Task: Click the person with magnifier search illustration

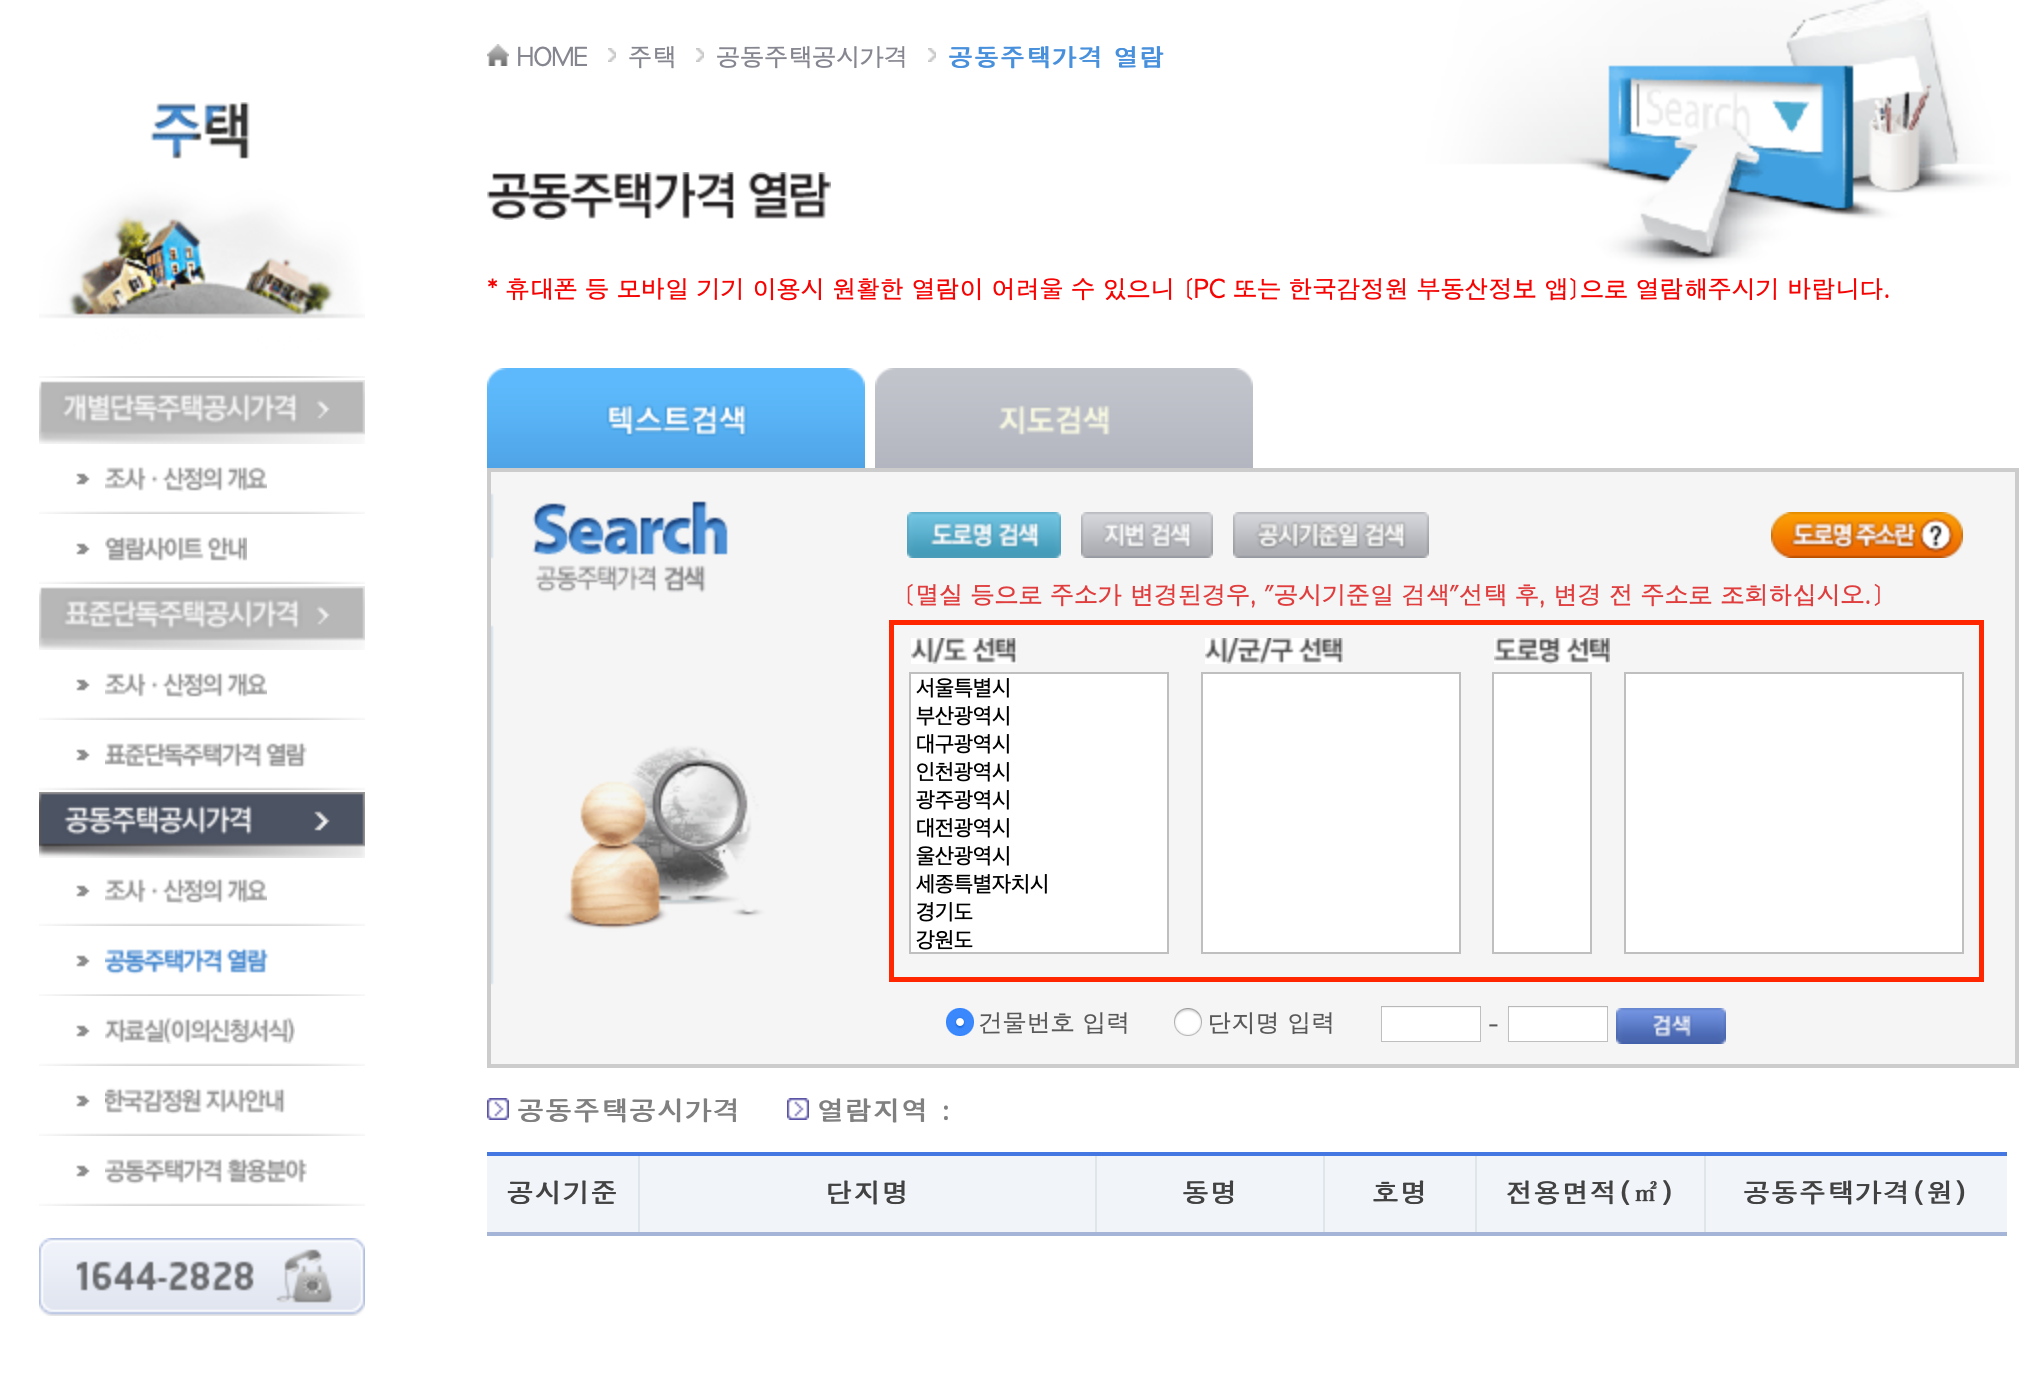Action: coord(660,835)
